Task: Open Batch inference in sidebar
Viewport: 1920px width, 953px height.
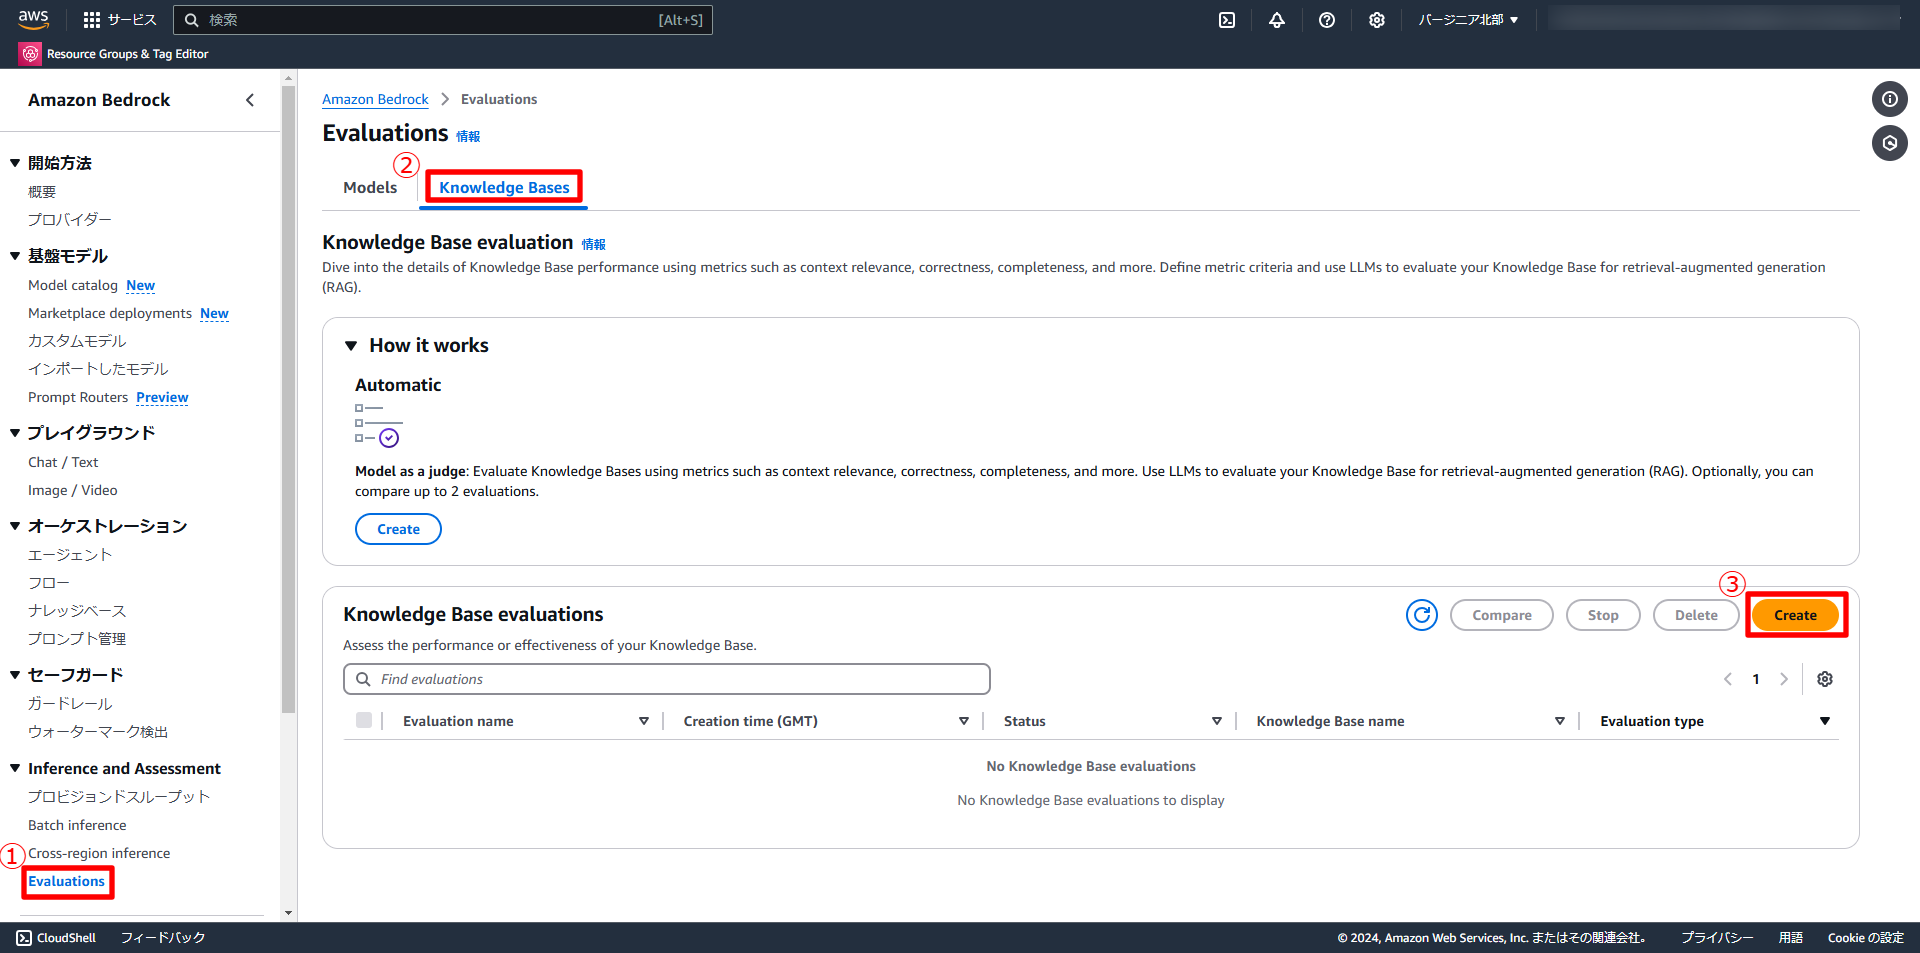Action: (77, 826)
